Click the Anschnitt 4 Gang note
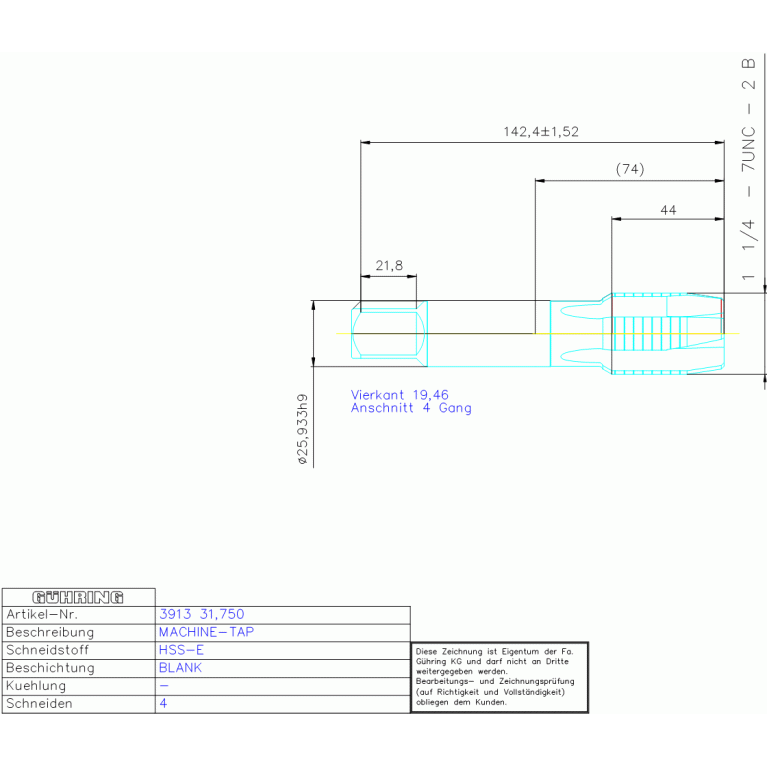 point(411,408)
